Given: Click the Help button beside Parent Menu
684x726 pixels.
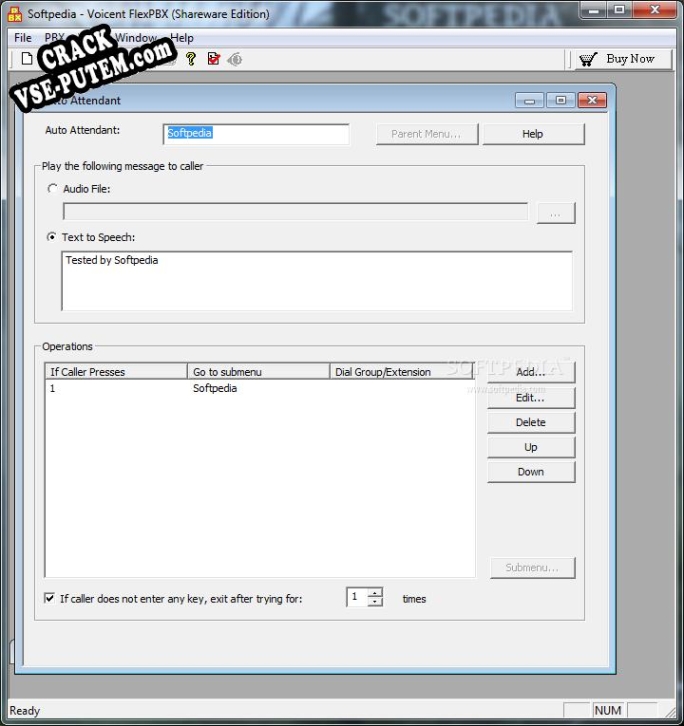Looking at the screenshot, I should 533,134.
